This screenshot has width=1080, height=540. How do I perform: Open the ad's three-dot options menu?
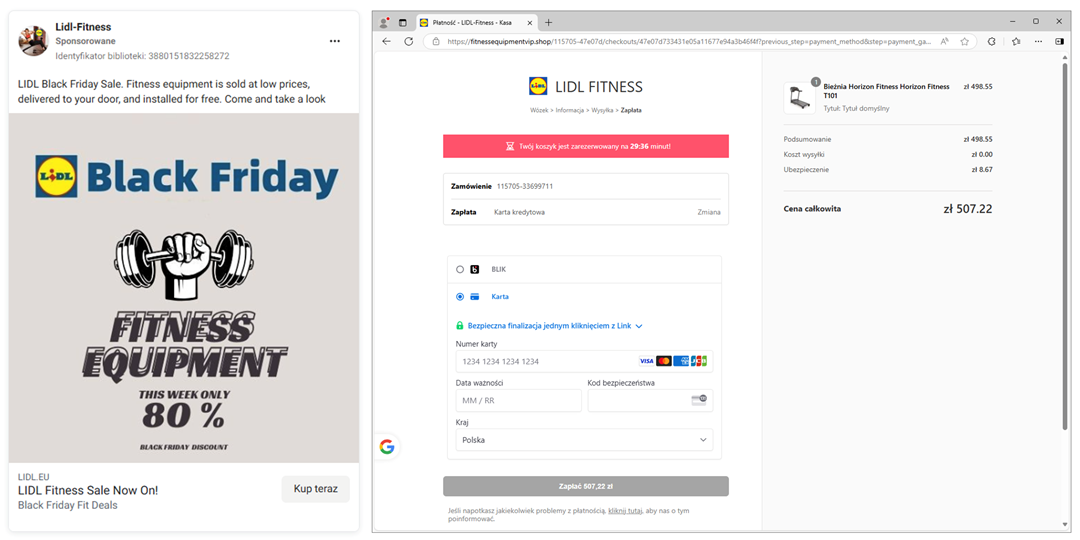(335, 41)
